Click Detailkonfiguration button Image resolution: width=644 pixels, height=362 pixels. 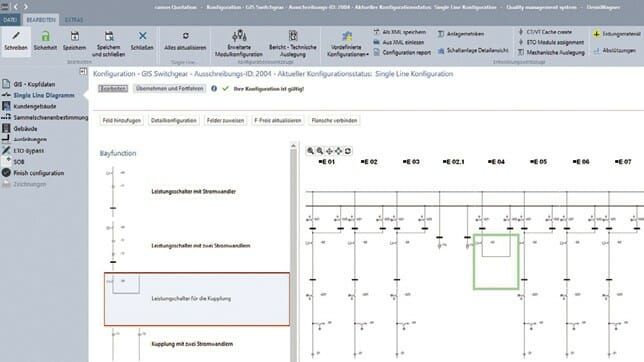point(174,120)
